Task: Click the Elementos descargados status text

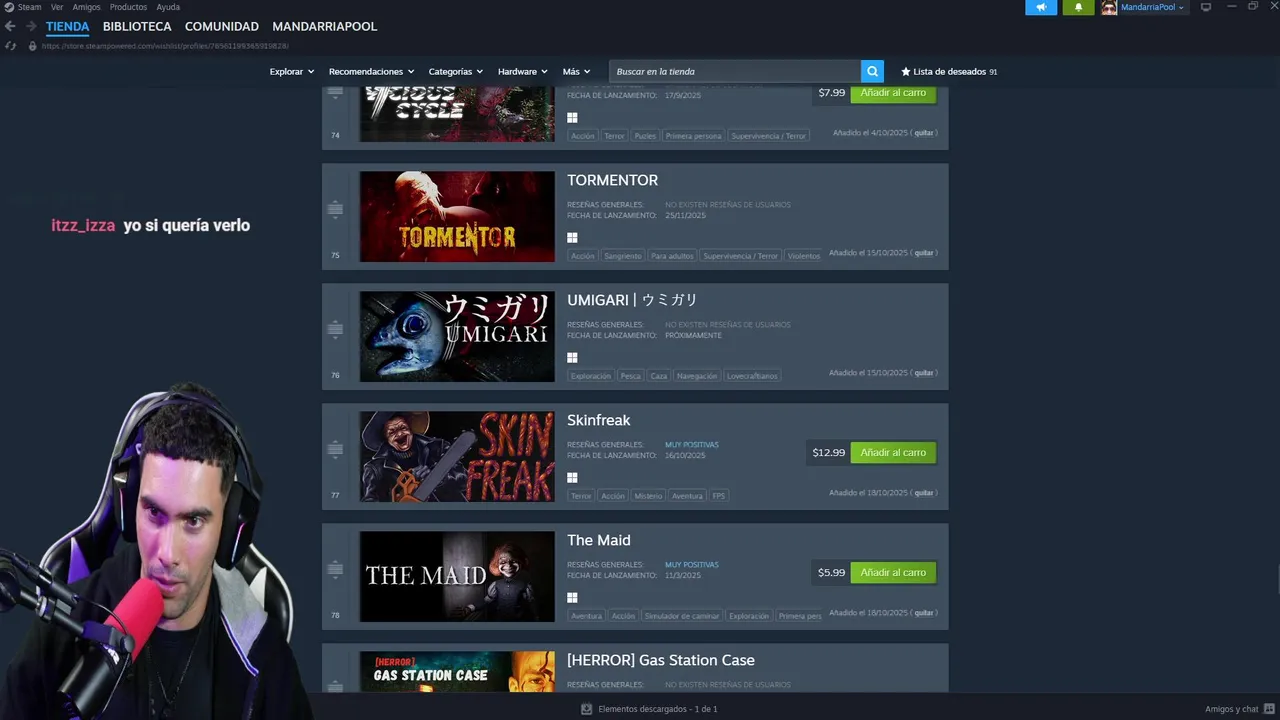Action: (x=657, y=709)
